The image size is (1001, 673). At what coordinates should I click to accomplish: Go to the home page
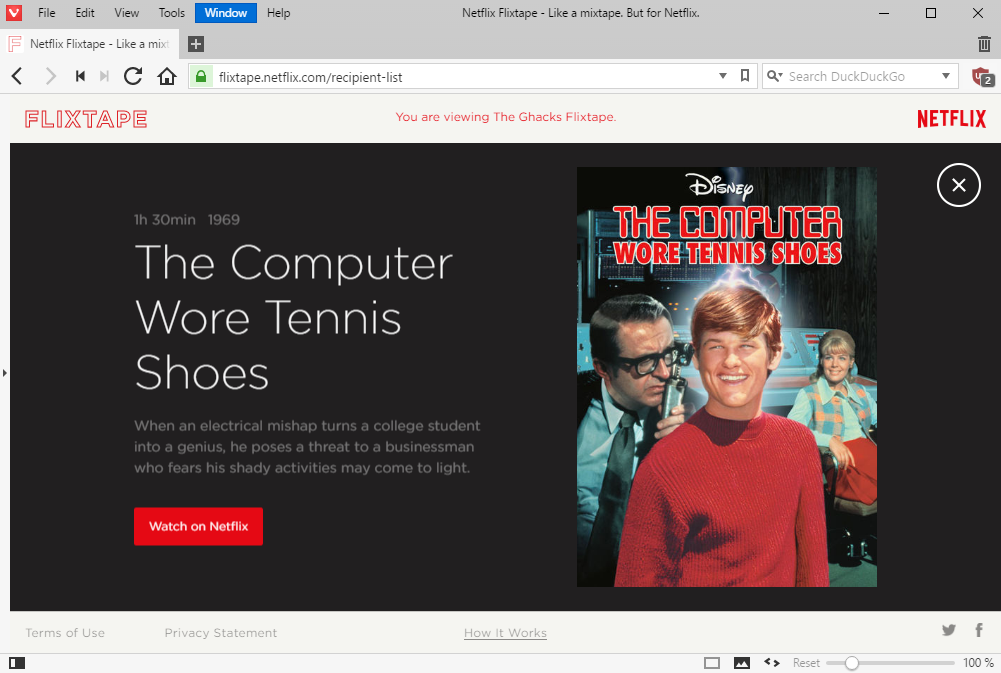(167, 77)
